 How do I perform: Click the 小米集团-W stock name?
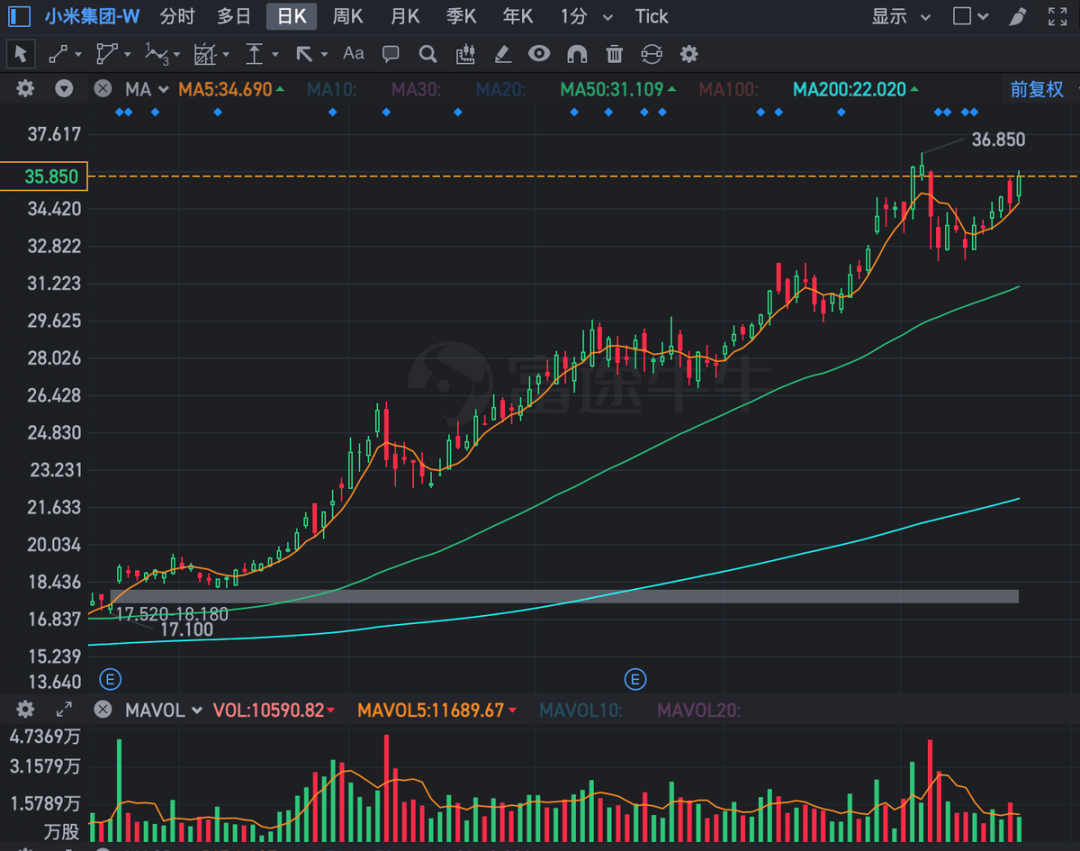click(92, 17)
